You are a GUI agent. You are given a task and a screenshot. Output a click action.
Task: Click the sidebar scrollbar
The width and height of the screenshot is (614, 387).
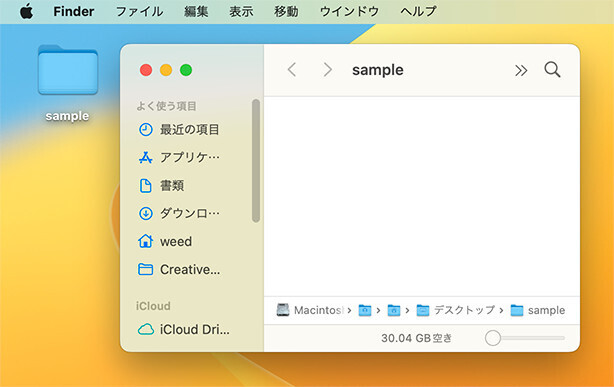click(x=256, y=161)
